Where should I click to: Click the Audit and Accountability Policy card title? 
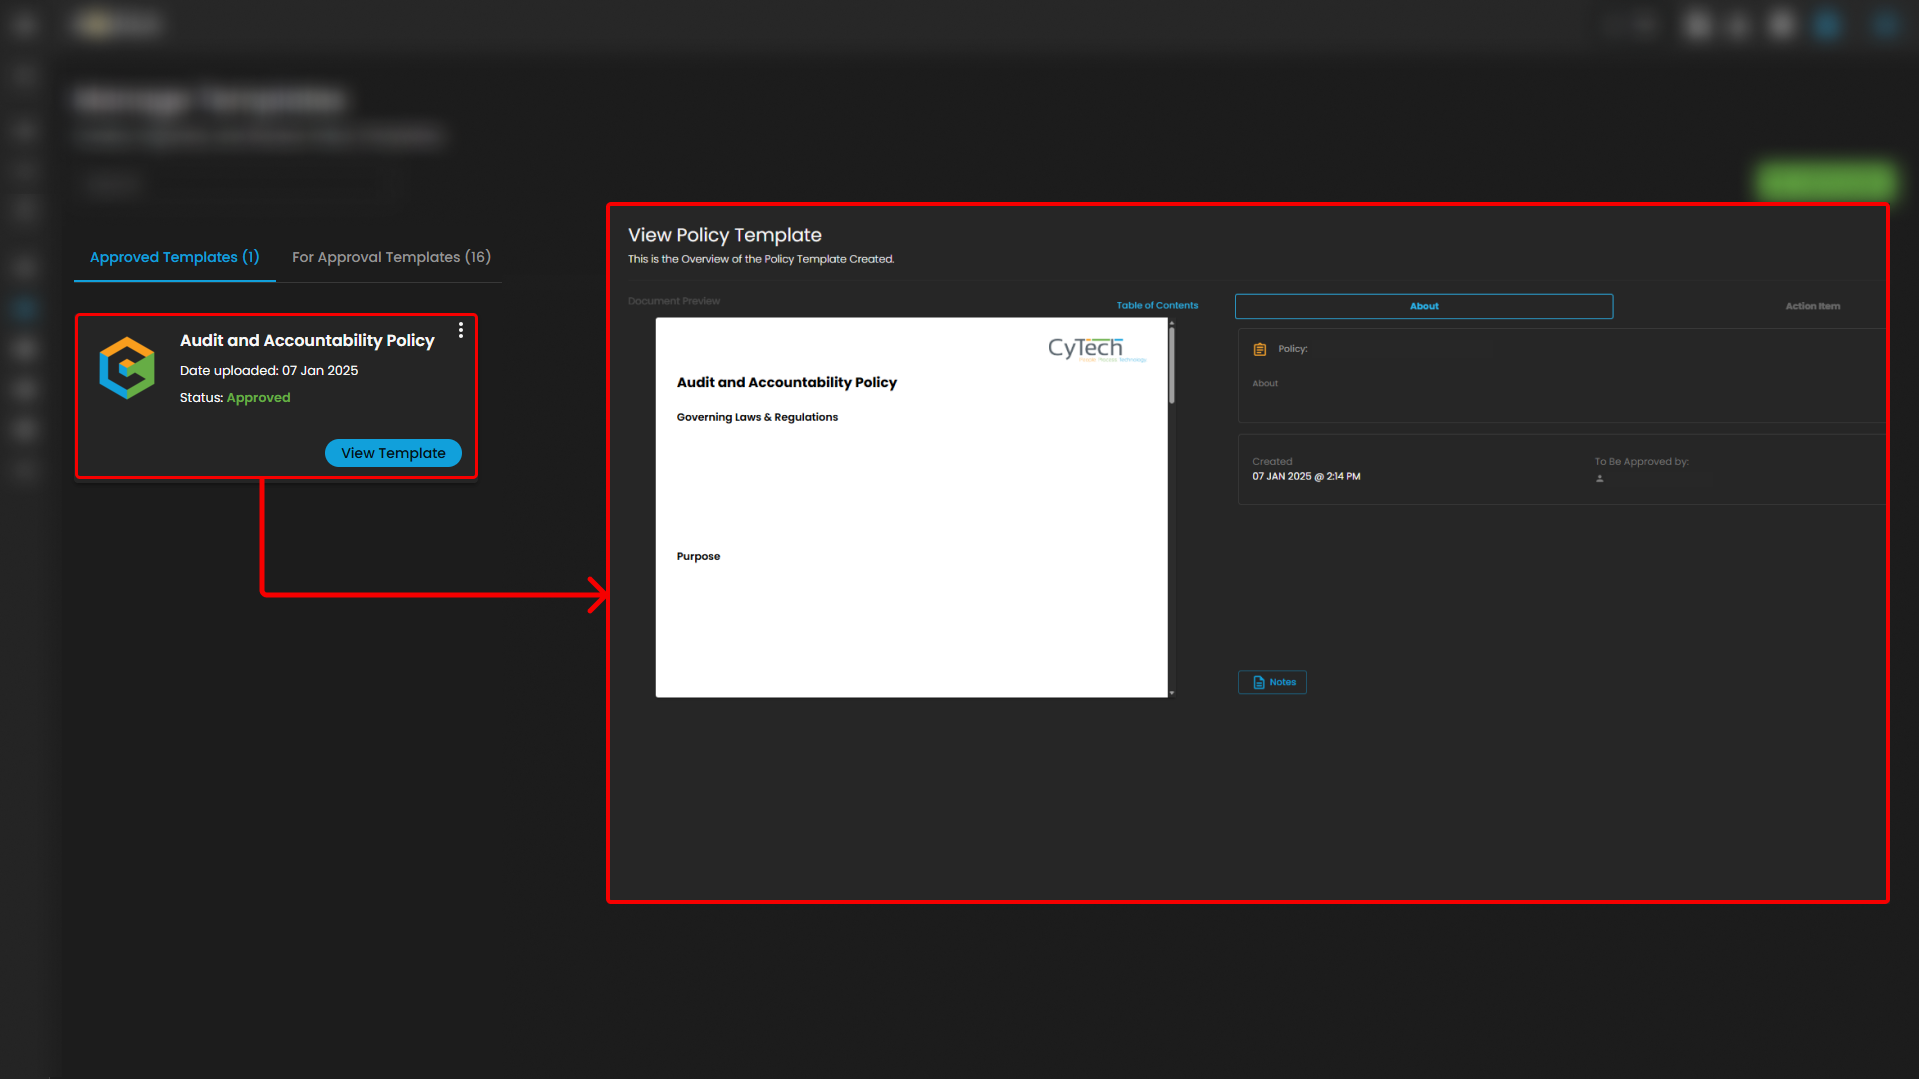[x=307, y=341]
